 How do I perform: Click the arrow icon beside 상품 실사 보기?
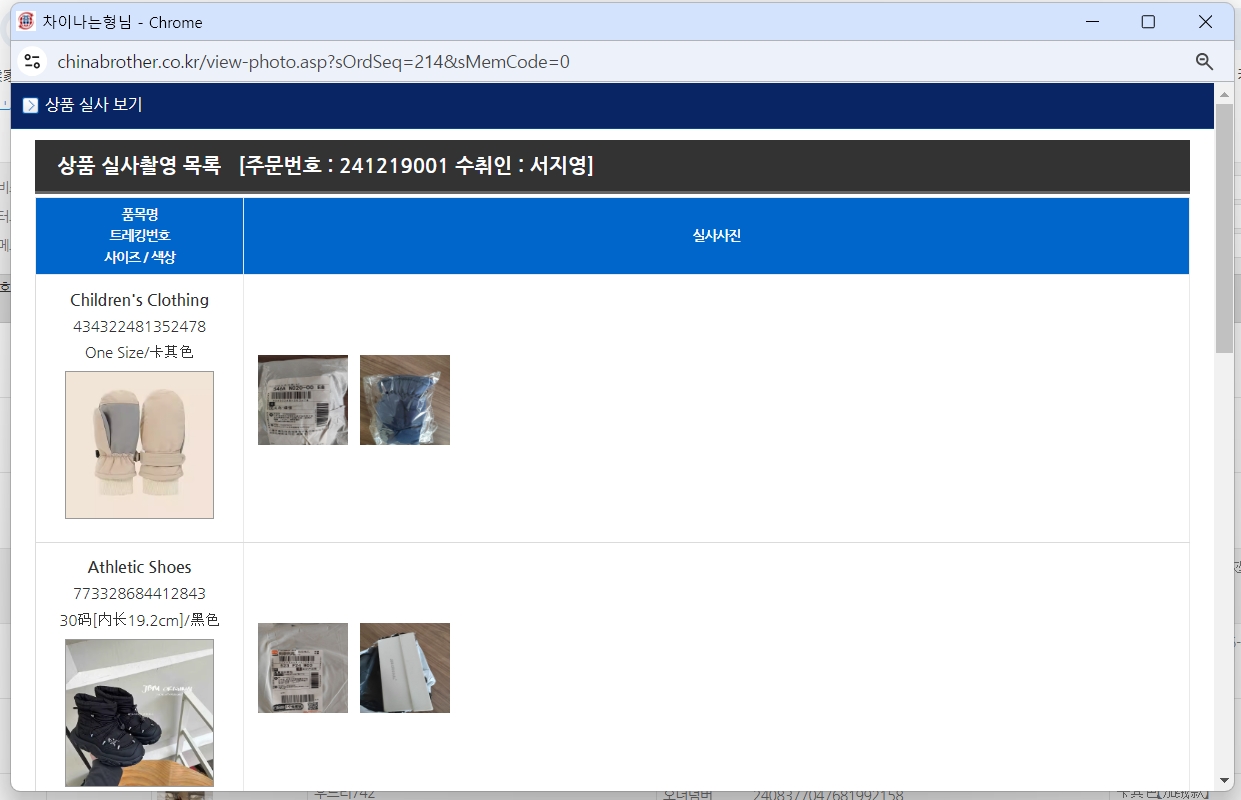click(30, 105)
